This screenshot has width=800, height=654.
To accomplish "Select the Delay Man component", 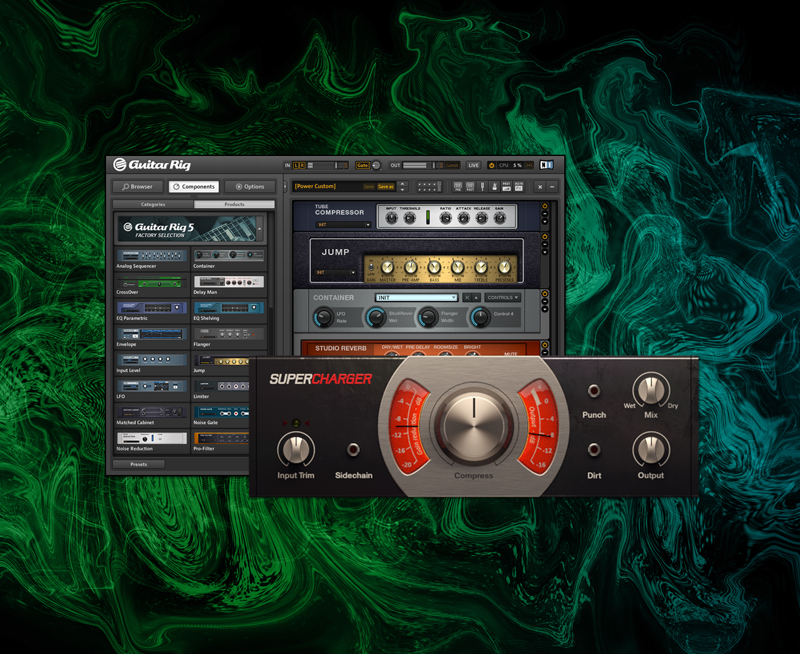I will pyautogui.click(x=229, y=285).
